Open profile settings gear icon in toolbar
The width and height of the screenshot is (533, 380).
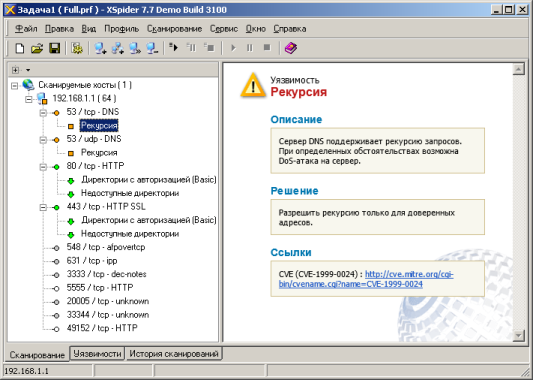click(77, 48)
